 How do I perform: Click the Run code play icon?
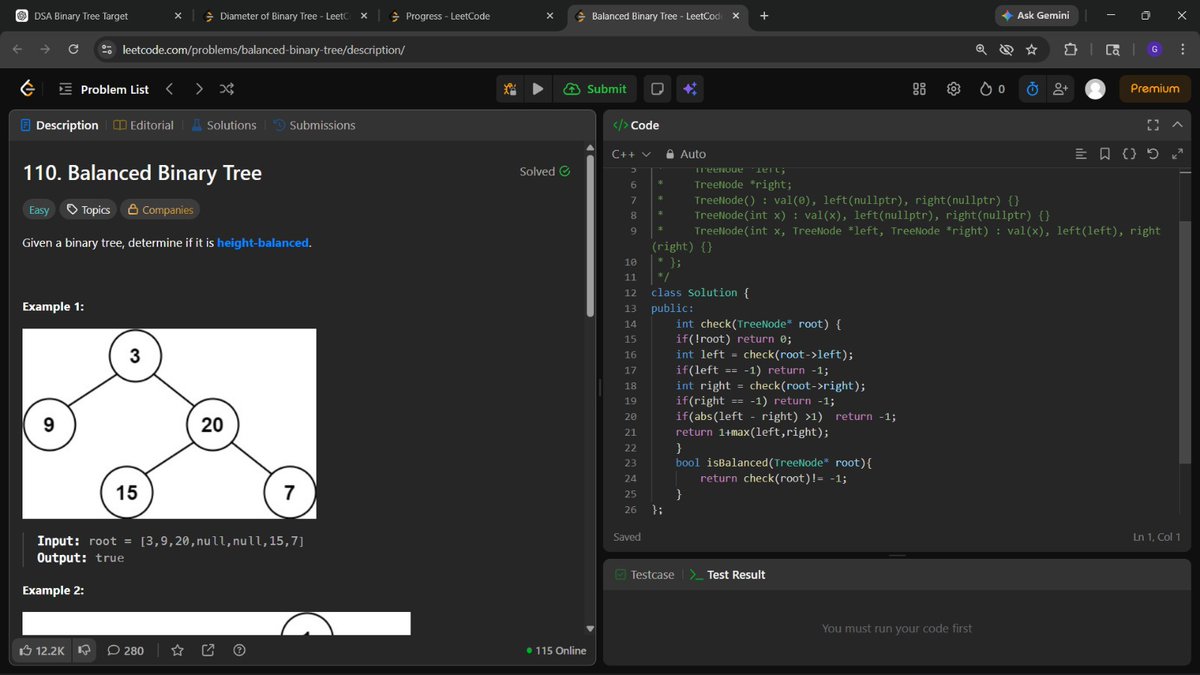point(538,89)
